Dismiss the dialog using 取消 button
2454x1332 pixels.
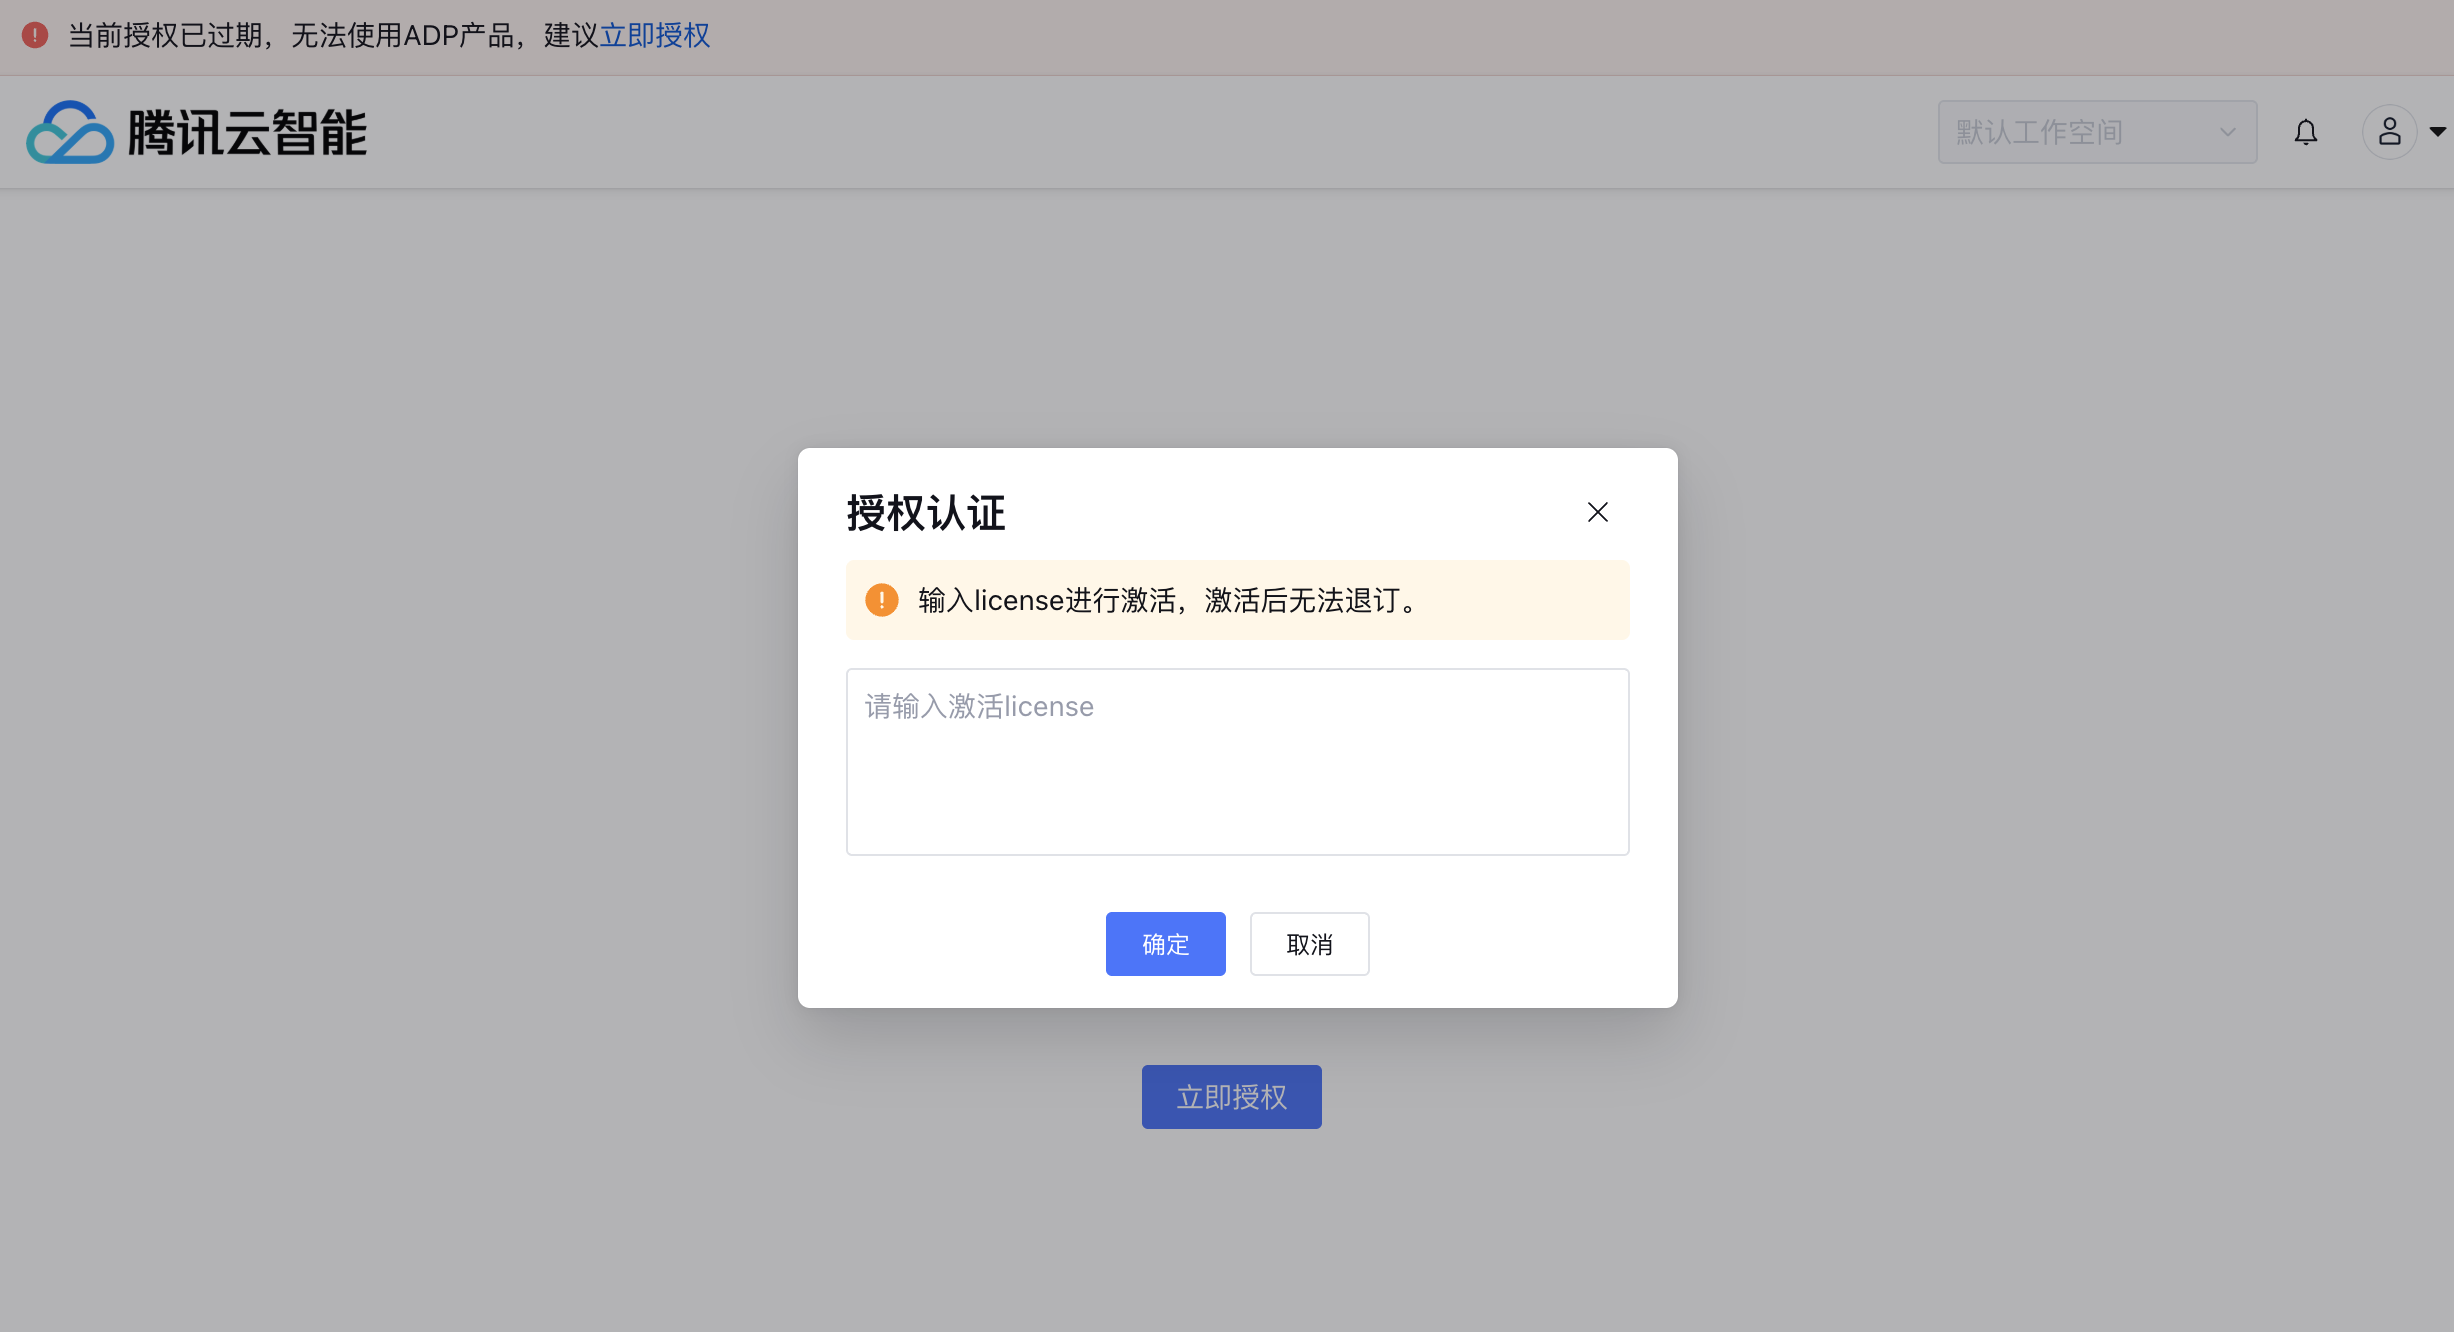1309,944
